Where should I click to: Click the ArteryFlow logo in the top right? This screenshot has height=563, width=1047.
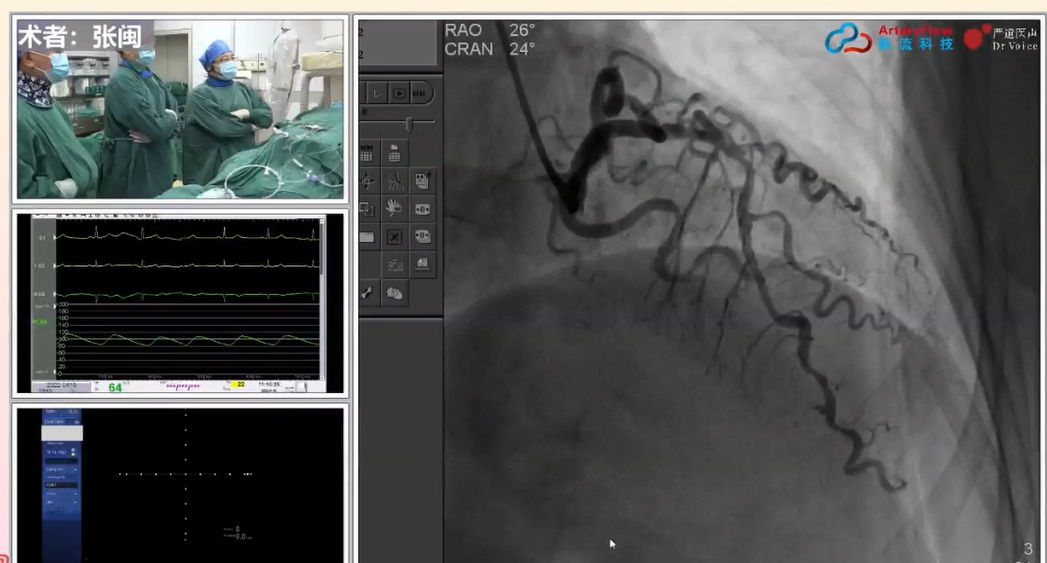tap(890, 38)
